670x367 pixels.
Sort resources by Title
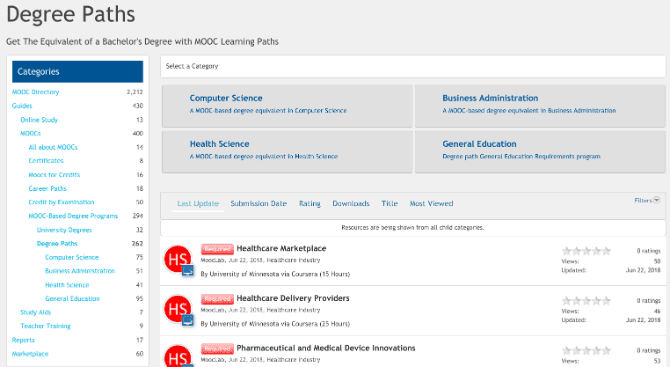389,203
